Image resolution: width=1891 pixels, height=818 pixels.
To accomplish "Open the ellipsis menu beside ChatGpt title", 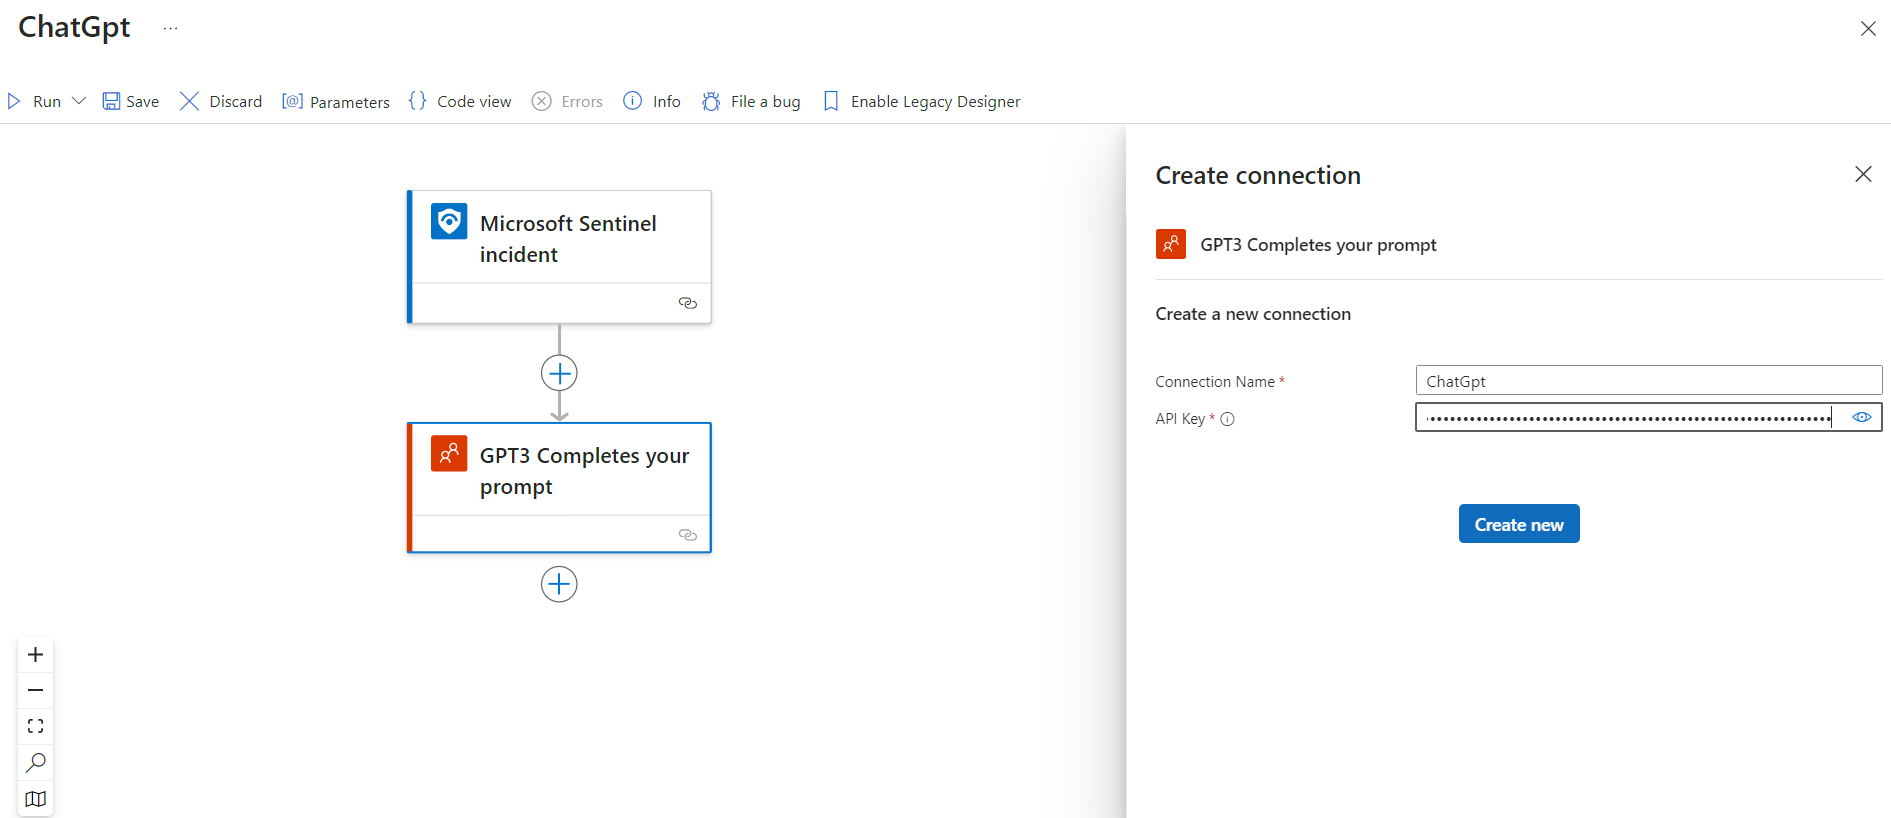I will click(x=171, y=28).
